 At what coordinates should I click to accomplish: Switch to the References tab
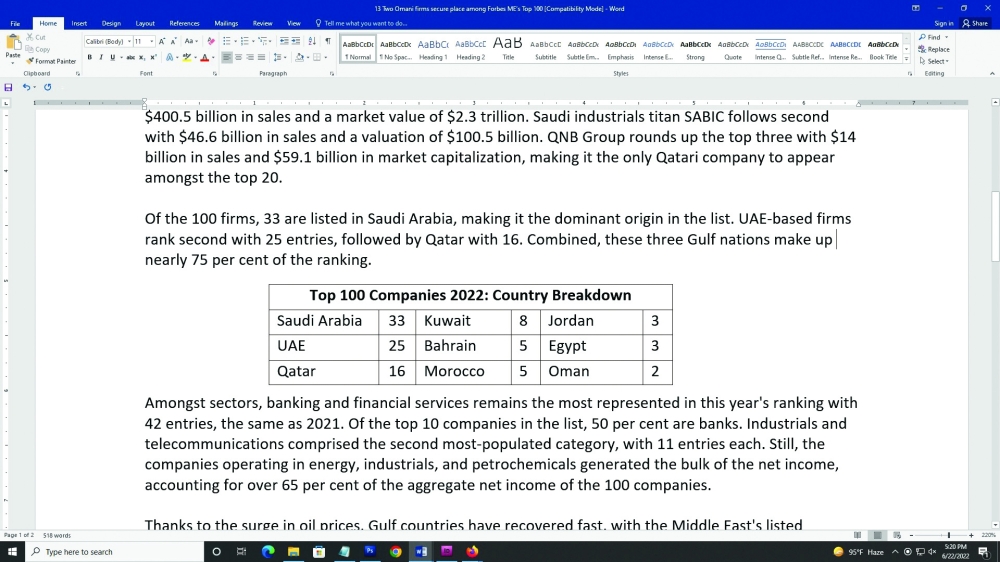pos(184,24)
